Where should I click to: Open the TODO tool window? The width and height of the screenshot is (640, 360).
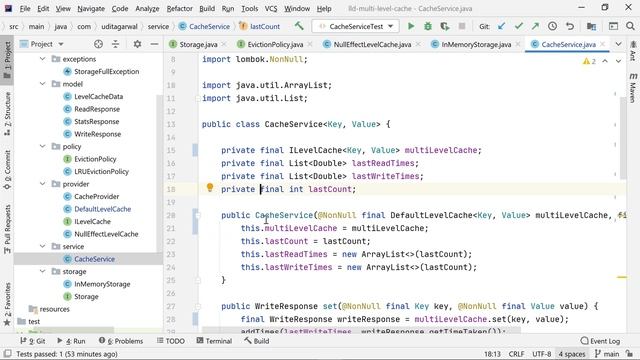coord(171,341)
